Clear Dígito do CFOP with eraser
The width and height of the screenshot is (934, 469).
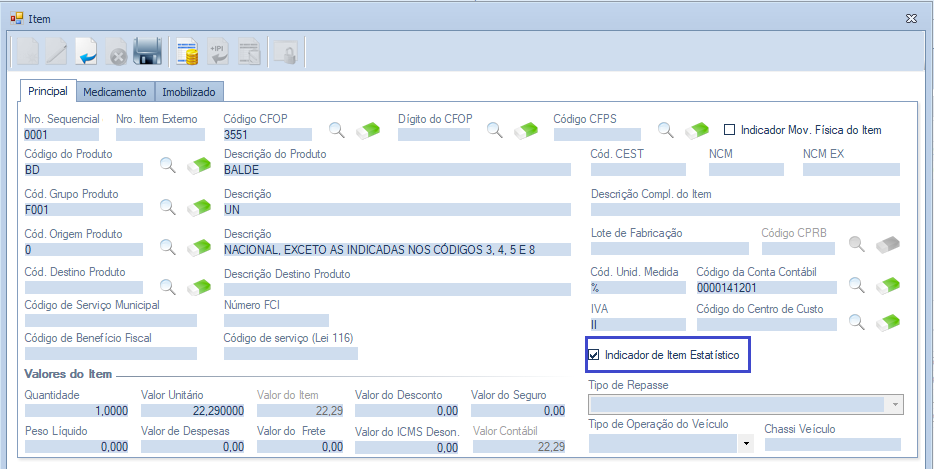[x=525, y=130]
